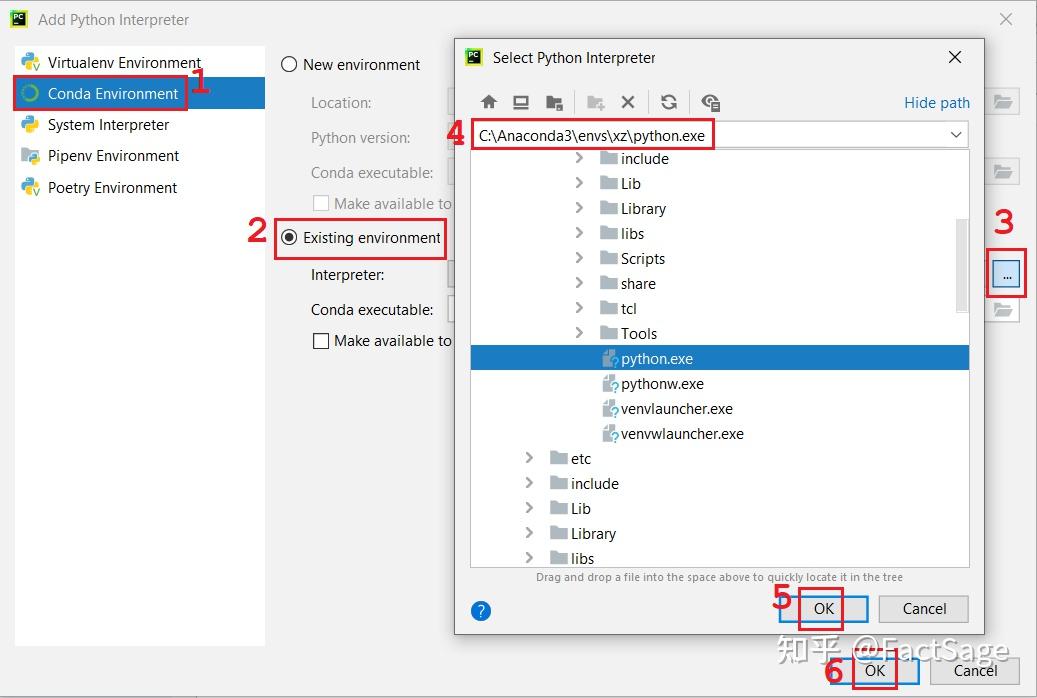
Task: Click folder icon next to disabled Conda executable
Action: [1003, 172]
